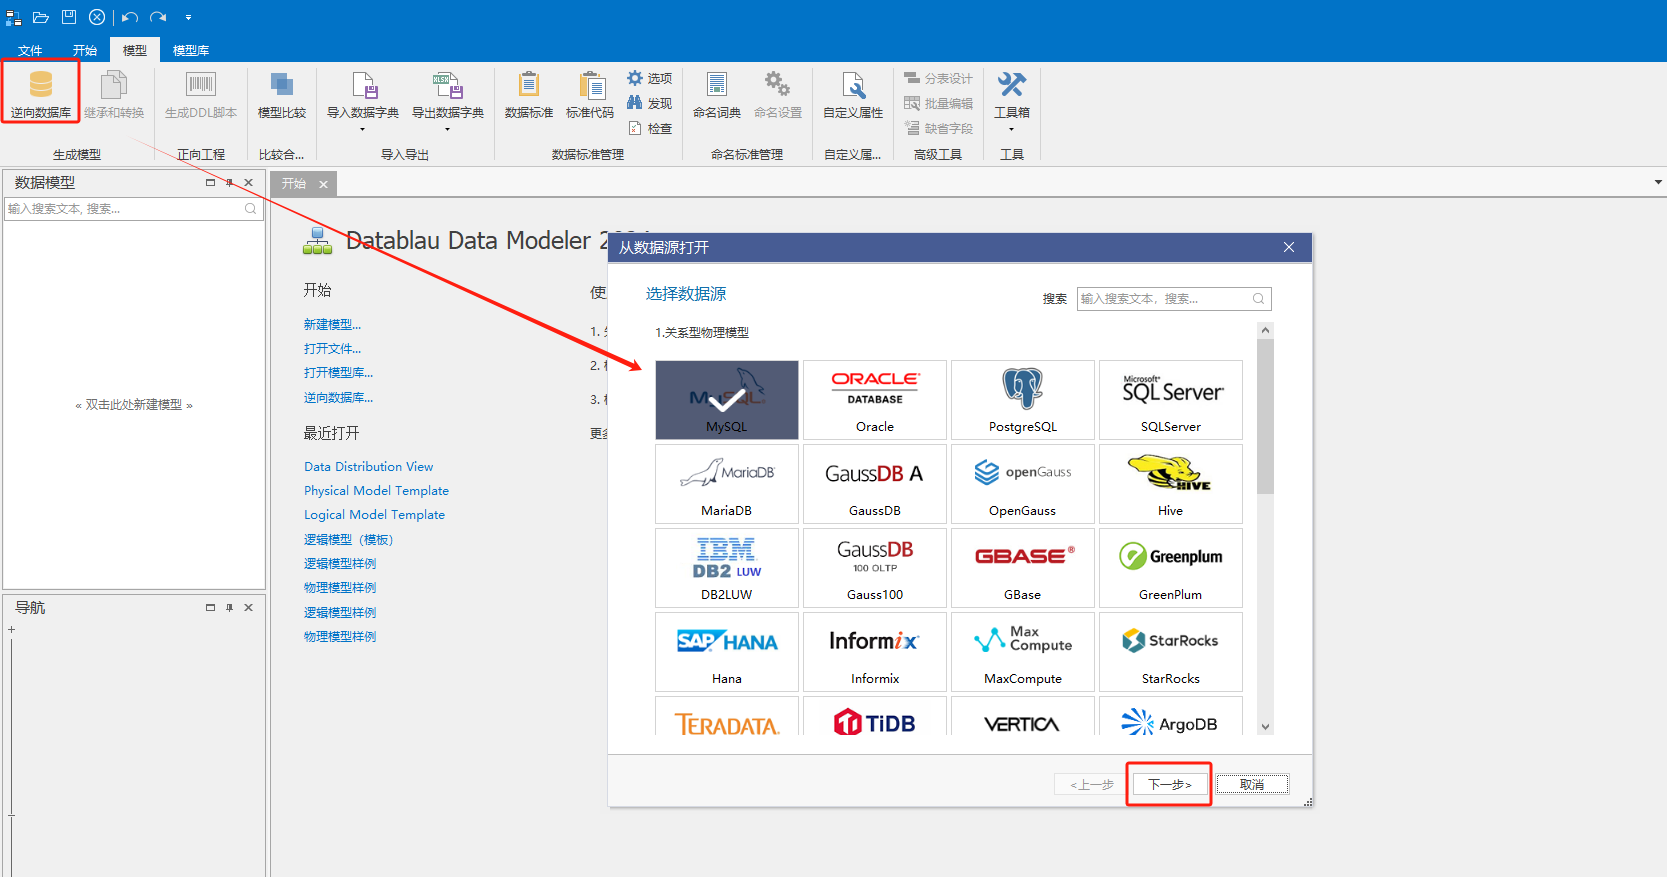The width and height of the screenshot is (1667, 877).
Task: Click the 数据标准 data standard icon
Action: tap(529, 93)
